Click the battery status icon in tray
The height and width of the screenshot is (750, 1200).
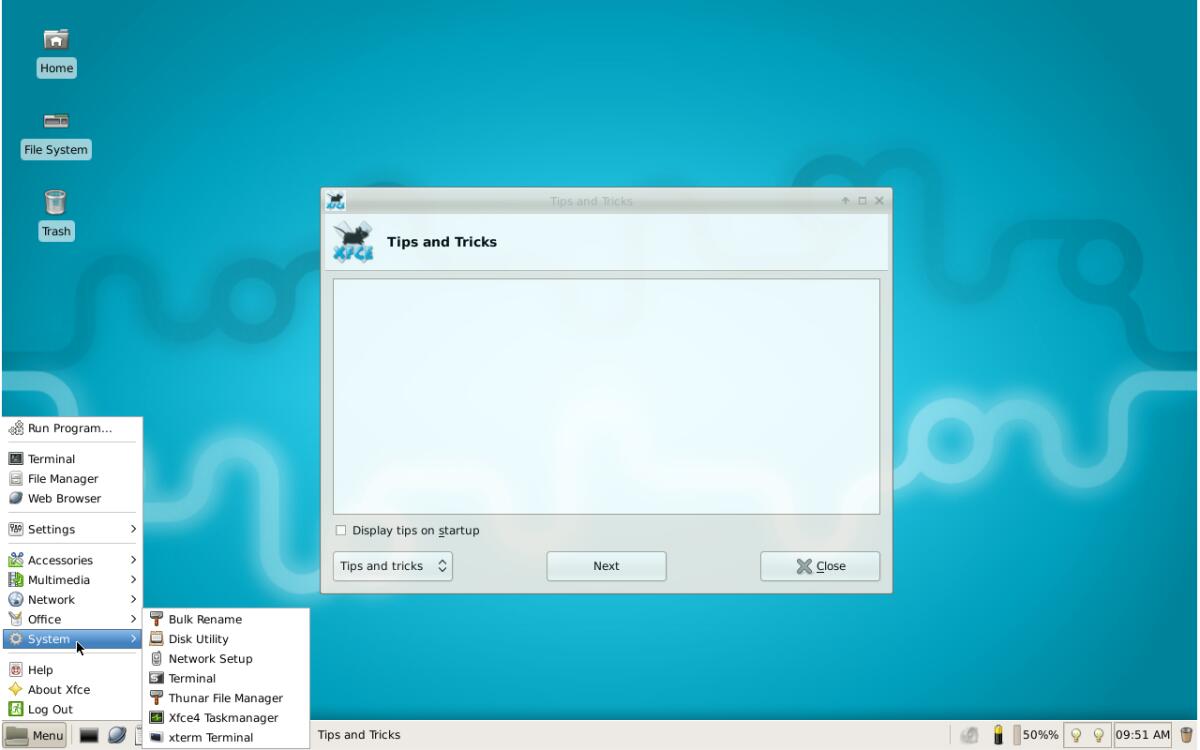point(1000,734)
